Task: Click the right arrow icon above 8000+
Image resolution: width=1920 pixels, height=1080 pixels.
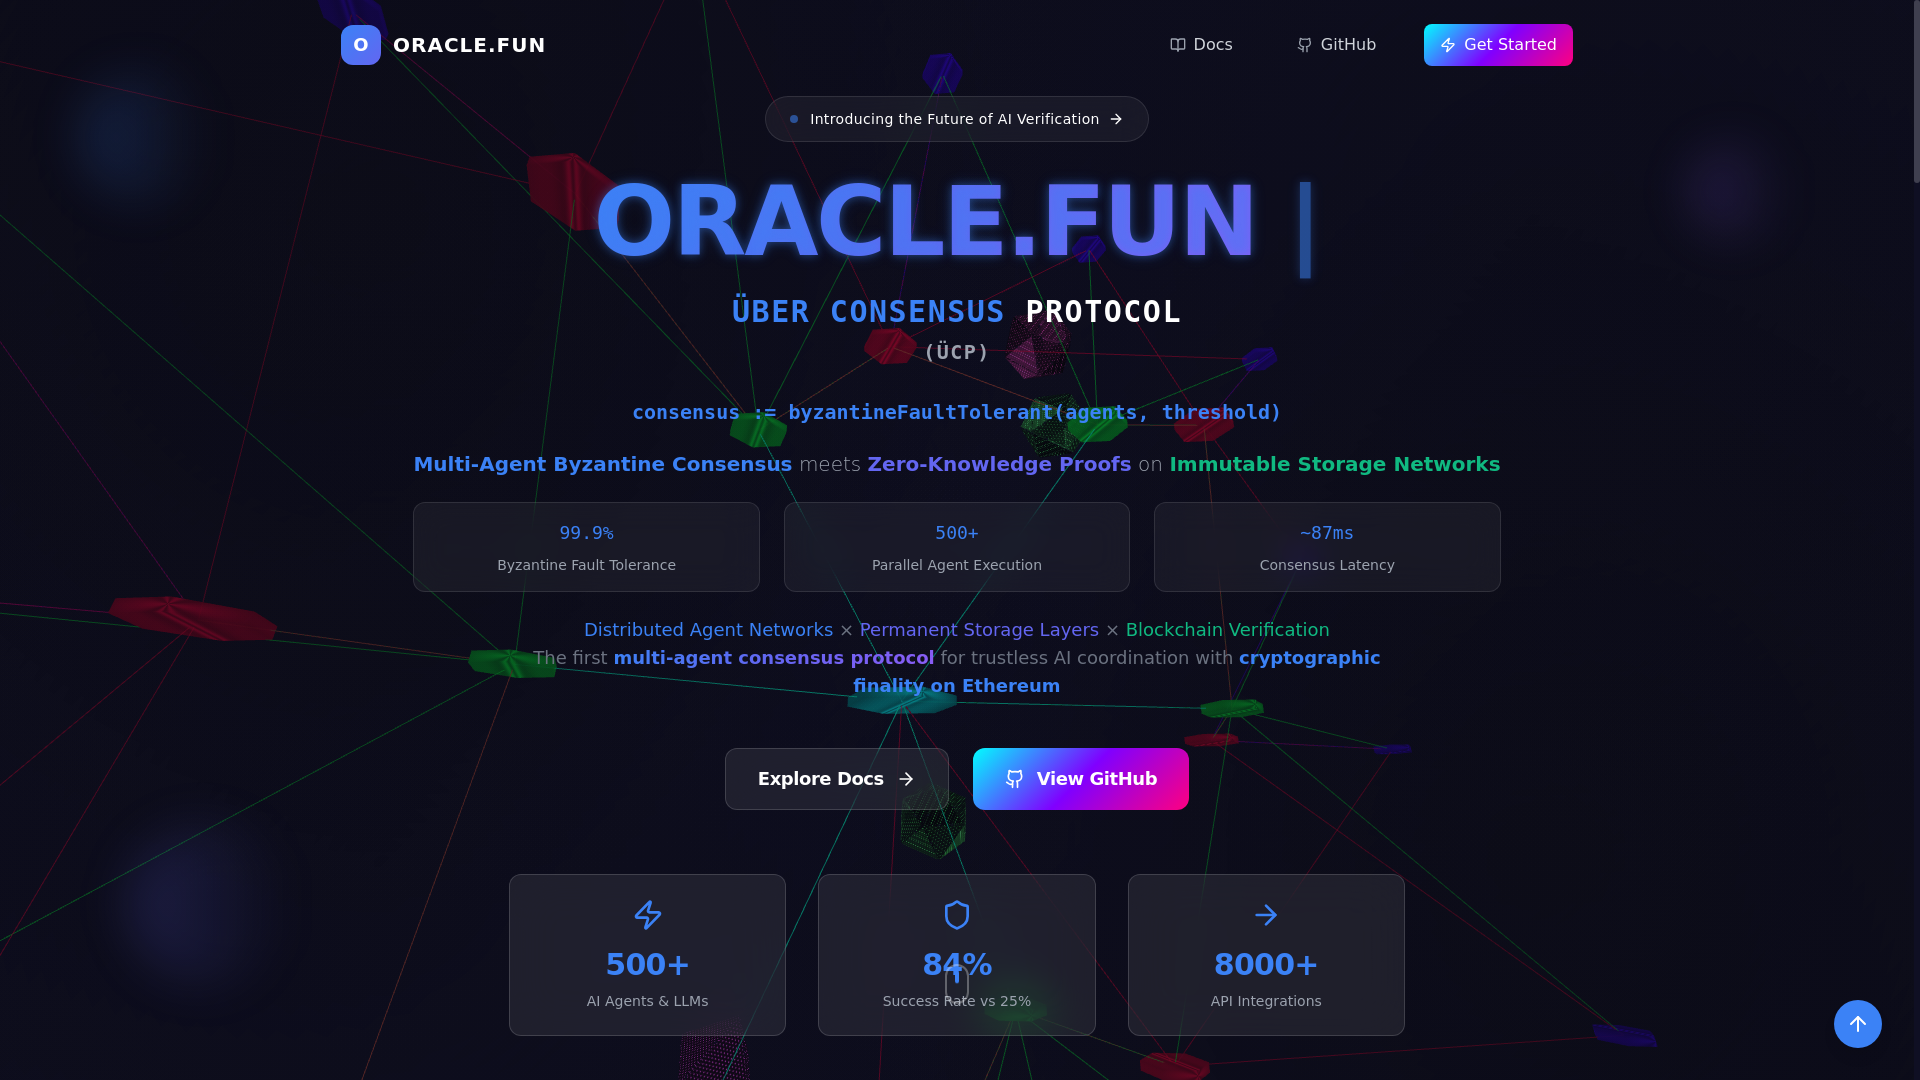Action: click(1266, 915)
